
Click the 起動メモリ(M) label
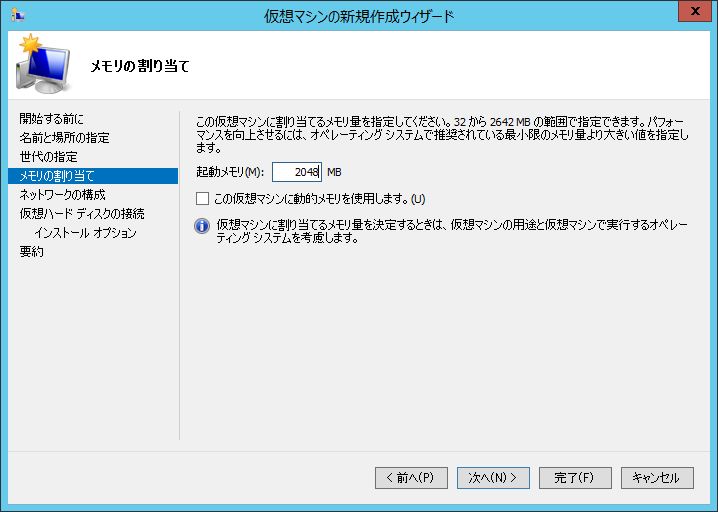(x=230, y=172)
